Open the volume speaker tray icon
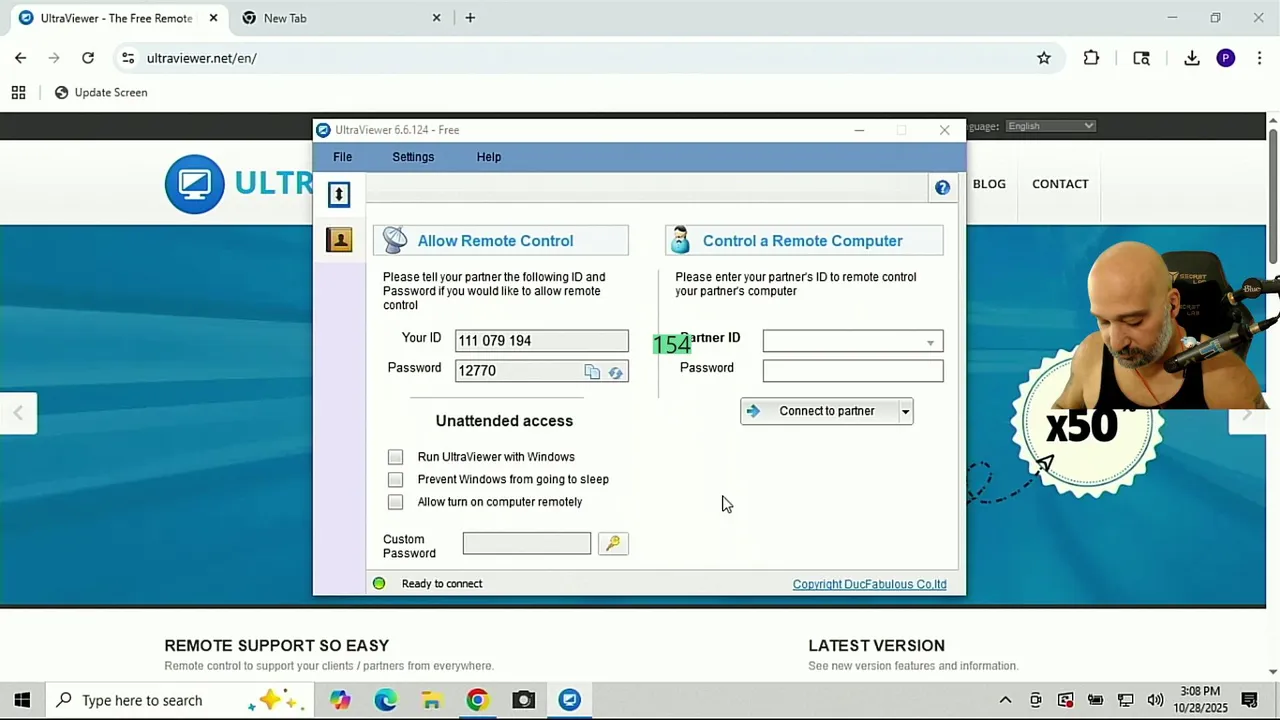This screenshot has width=1280, height=720. [1155, 700]
